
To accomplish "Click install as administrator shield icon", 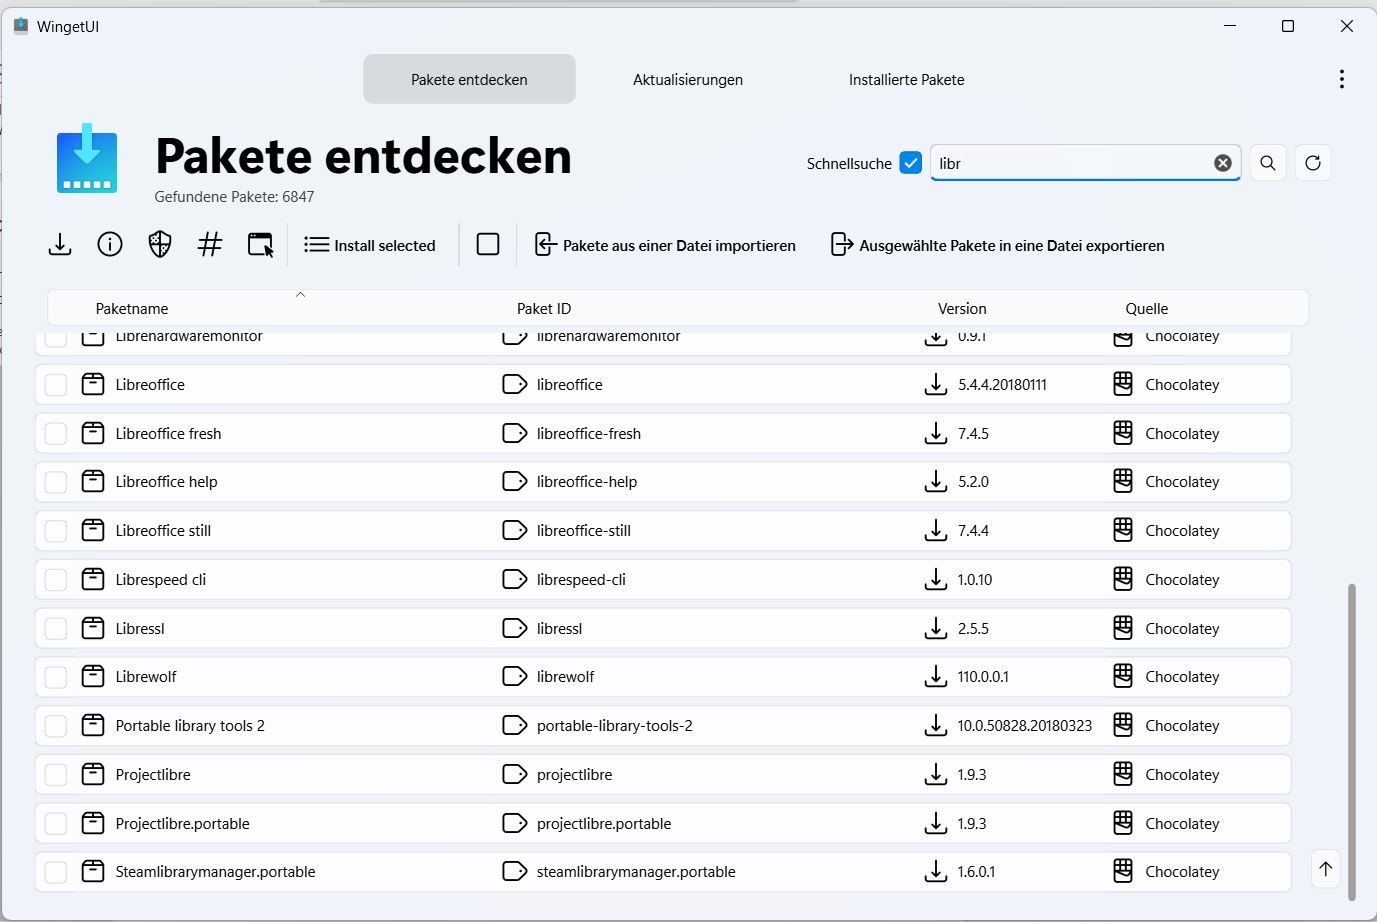I will (x=160, y=244).
